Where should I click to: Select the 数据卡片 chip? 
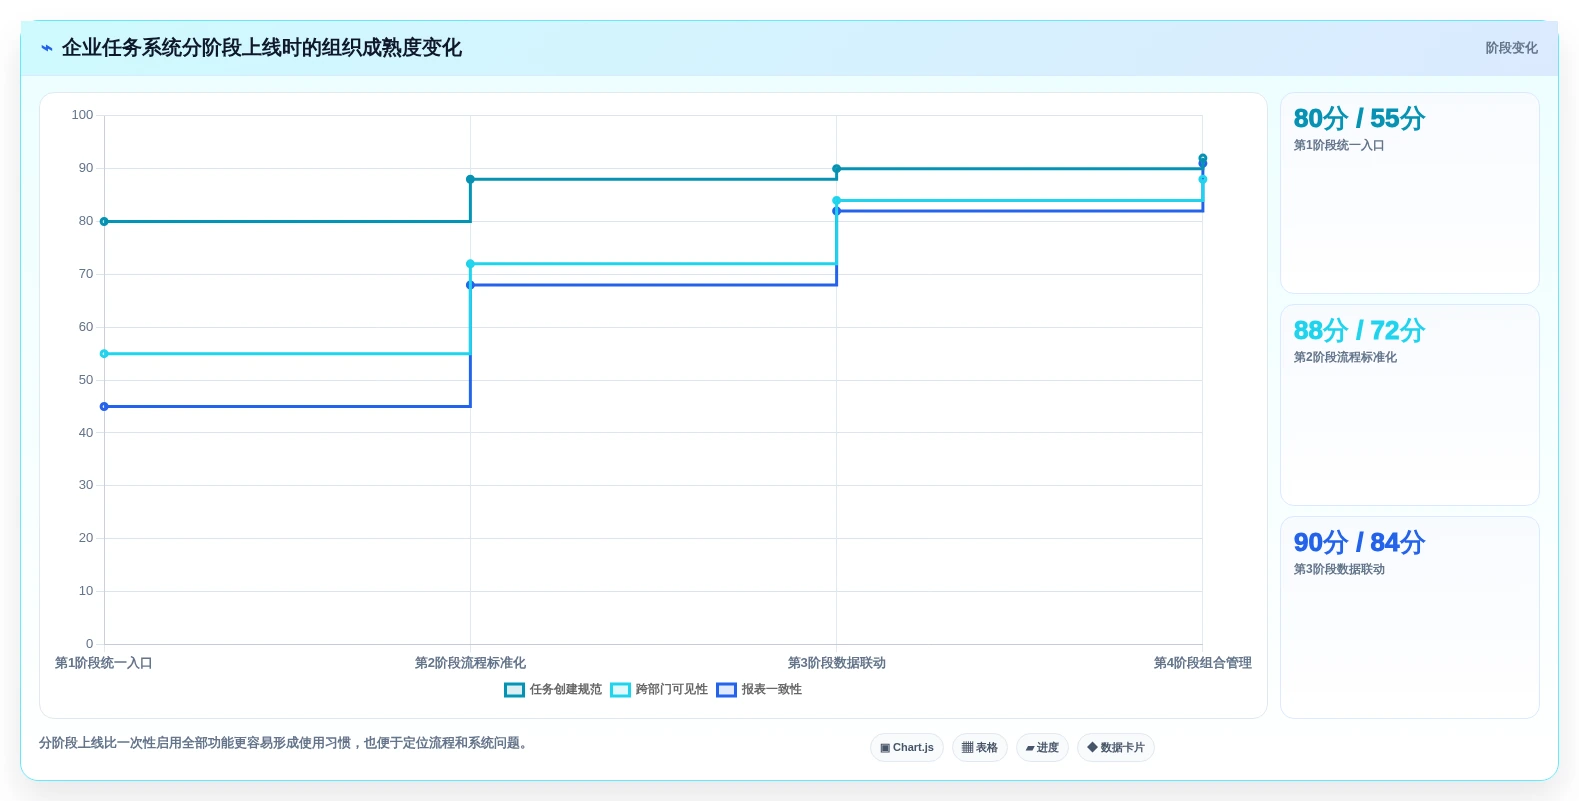click(1116, 748)
